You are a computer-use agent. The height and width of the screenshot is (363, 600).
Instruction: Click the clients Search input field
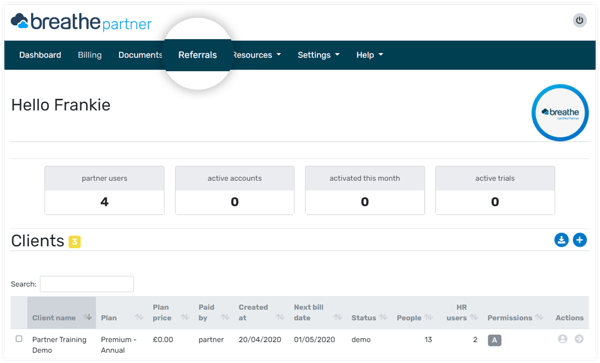87,284
